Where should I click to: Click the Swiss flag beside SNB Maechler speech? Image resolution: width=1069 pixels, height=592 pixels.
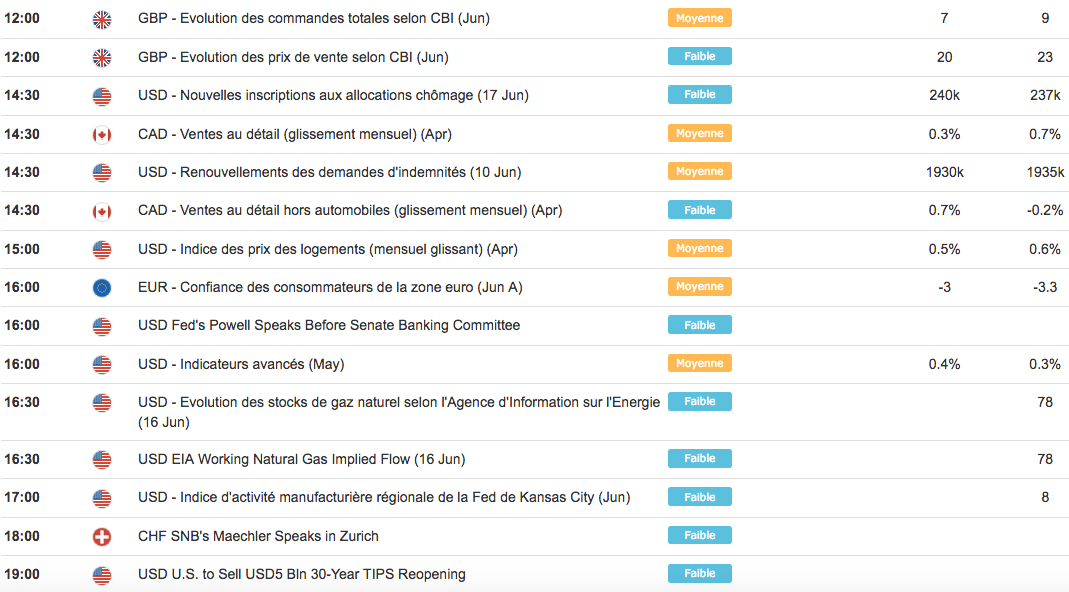pos(102,537)
